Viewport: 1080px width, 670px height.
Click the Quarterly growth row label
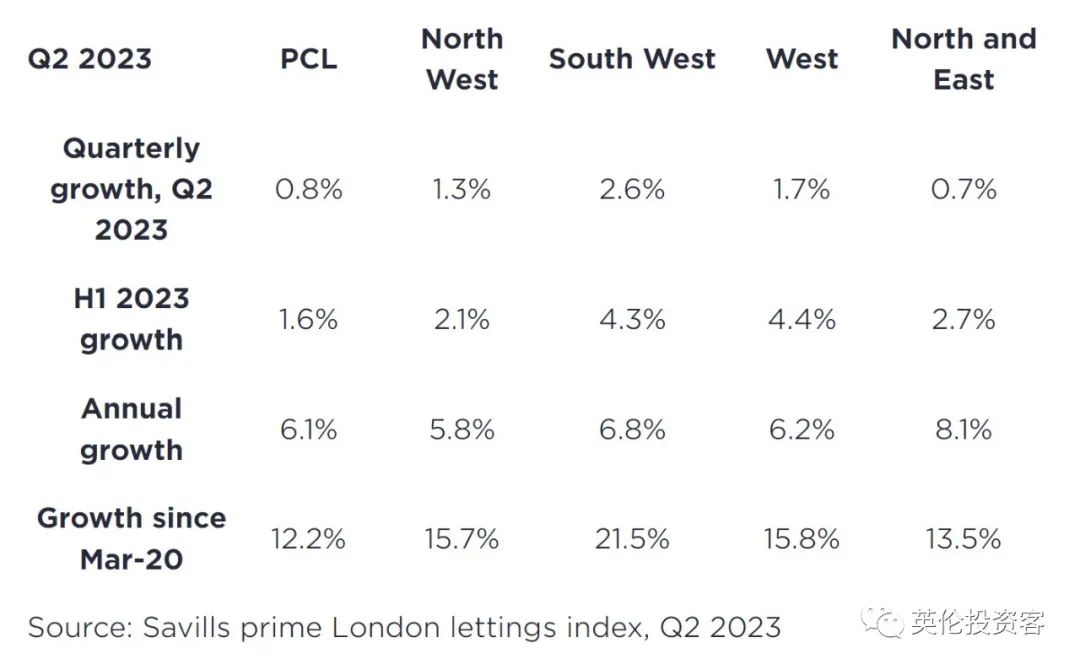(131, 189)
